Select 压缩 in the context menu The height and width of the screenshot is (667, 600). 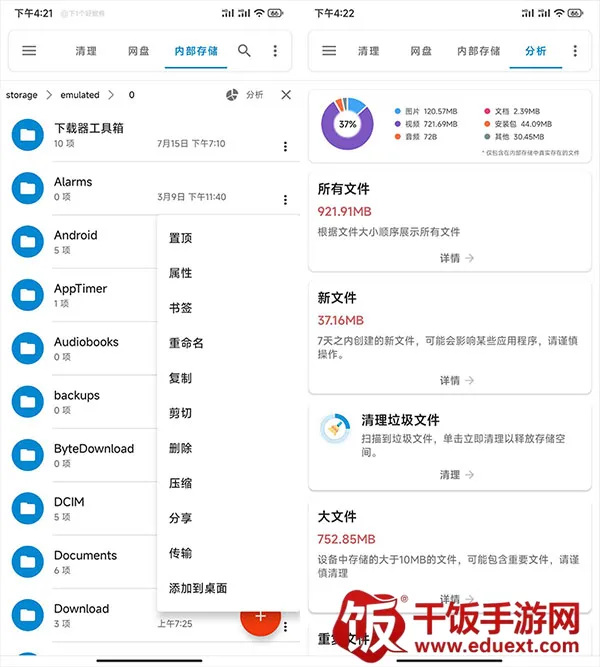(180, 483)
